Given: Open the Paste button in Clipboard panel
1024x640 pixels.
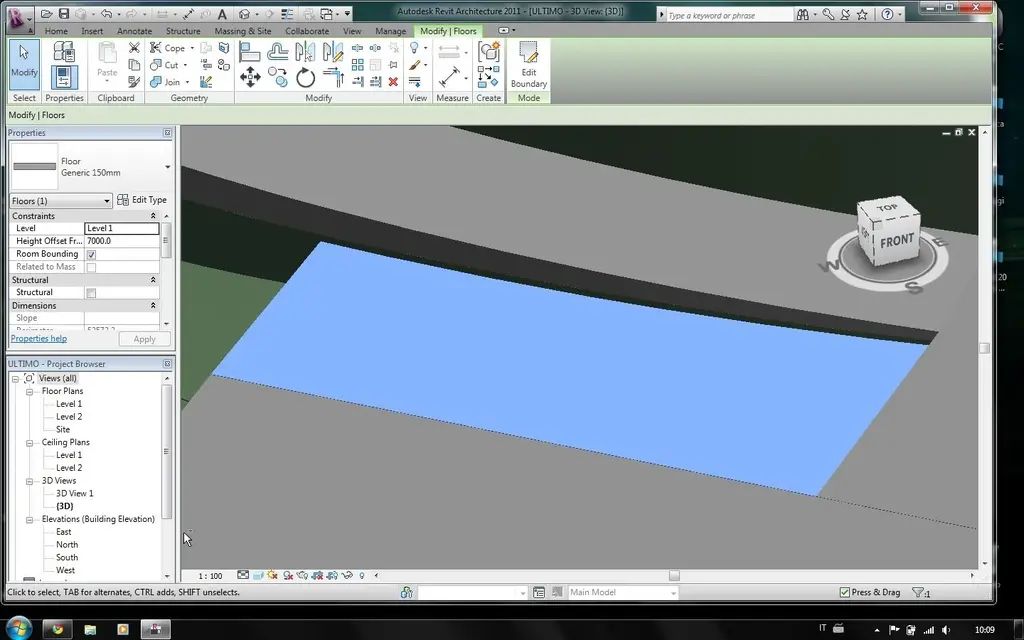Looking at the screenshot, I should (x=107, y=64).
